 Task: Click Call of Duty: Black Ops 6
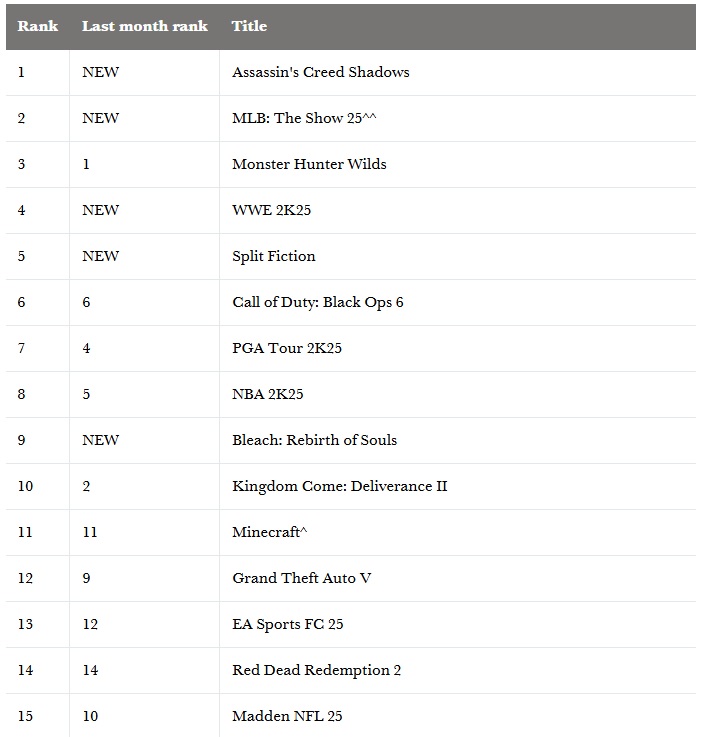(x=317, y=302)
